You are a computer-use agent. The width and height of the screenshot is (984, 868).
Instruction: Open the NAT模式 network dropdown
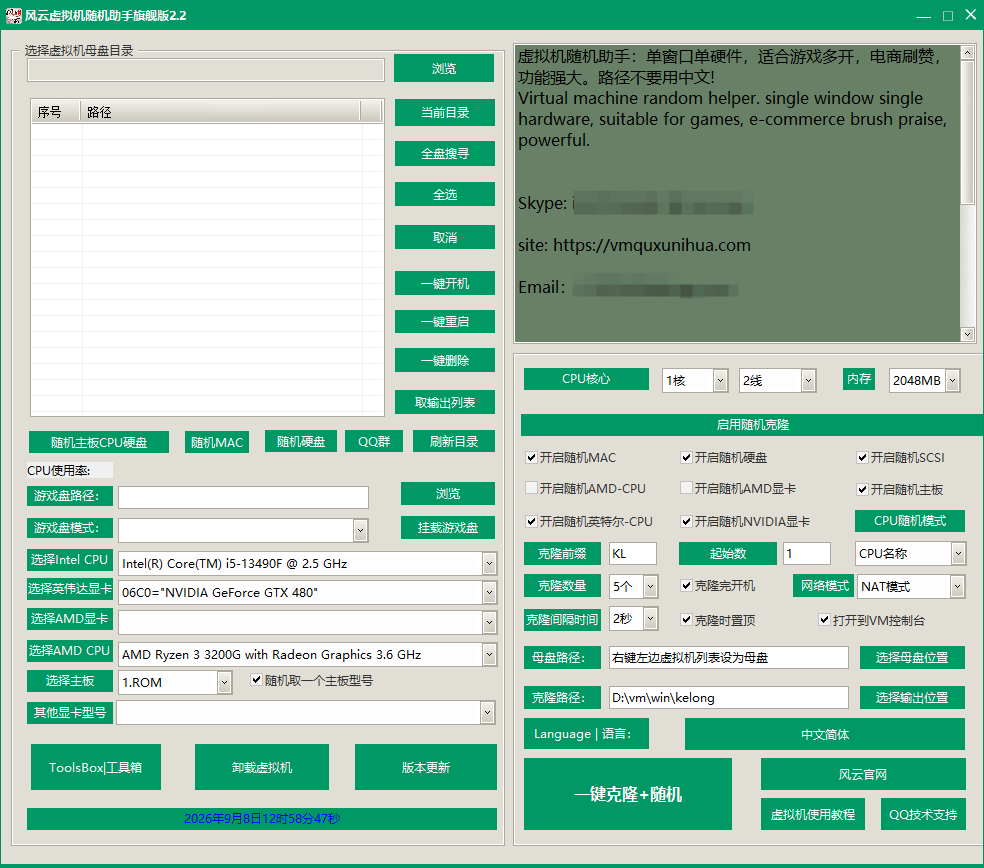point(956,586)
